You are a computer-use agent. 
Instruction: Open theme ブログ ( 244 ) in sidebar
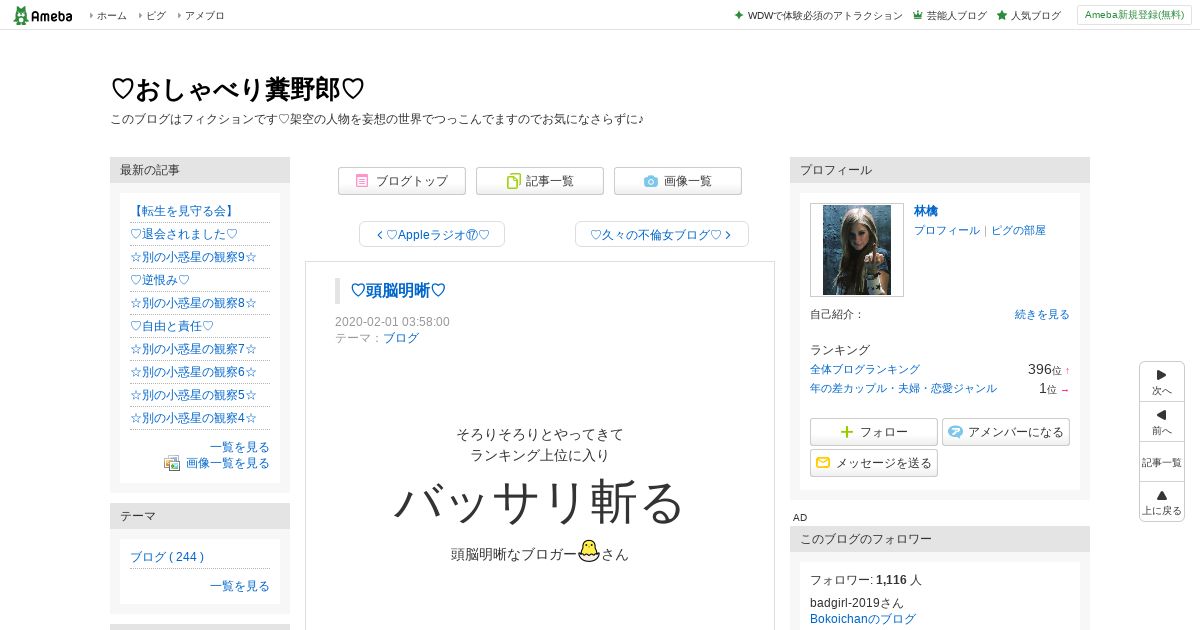(x=167, y=557)
